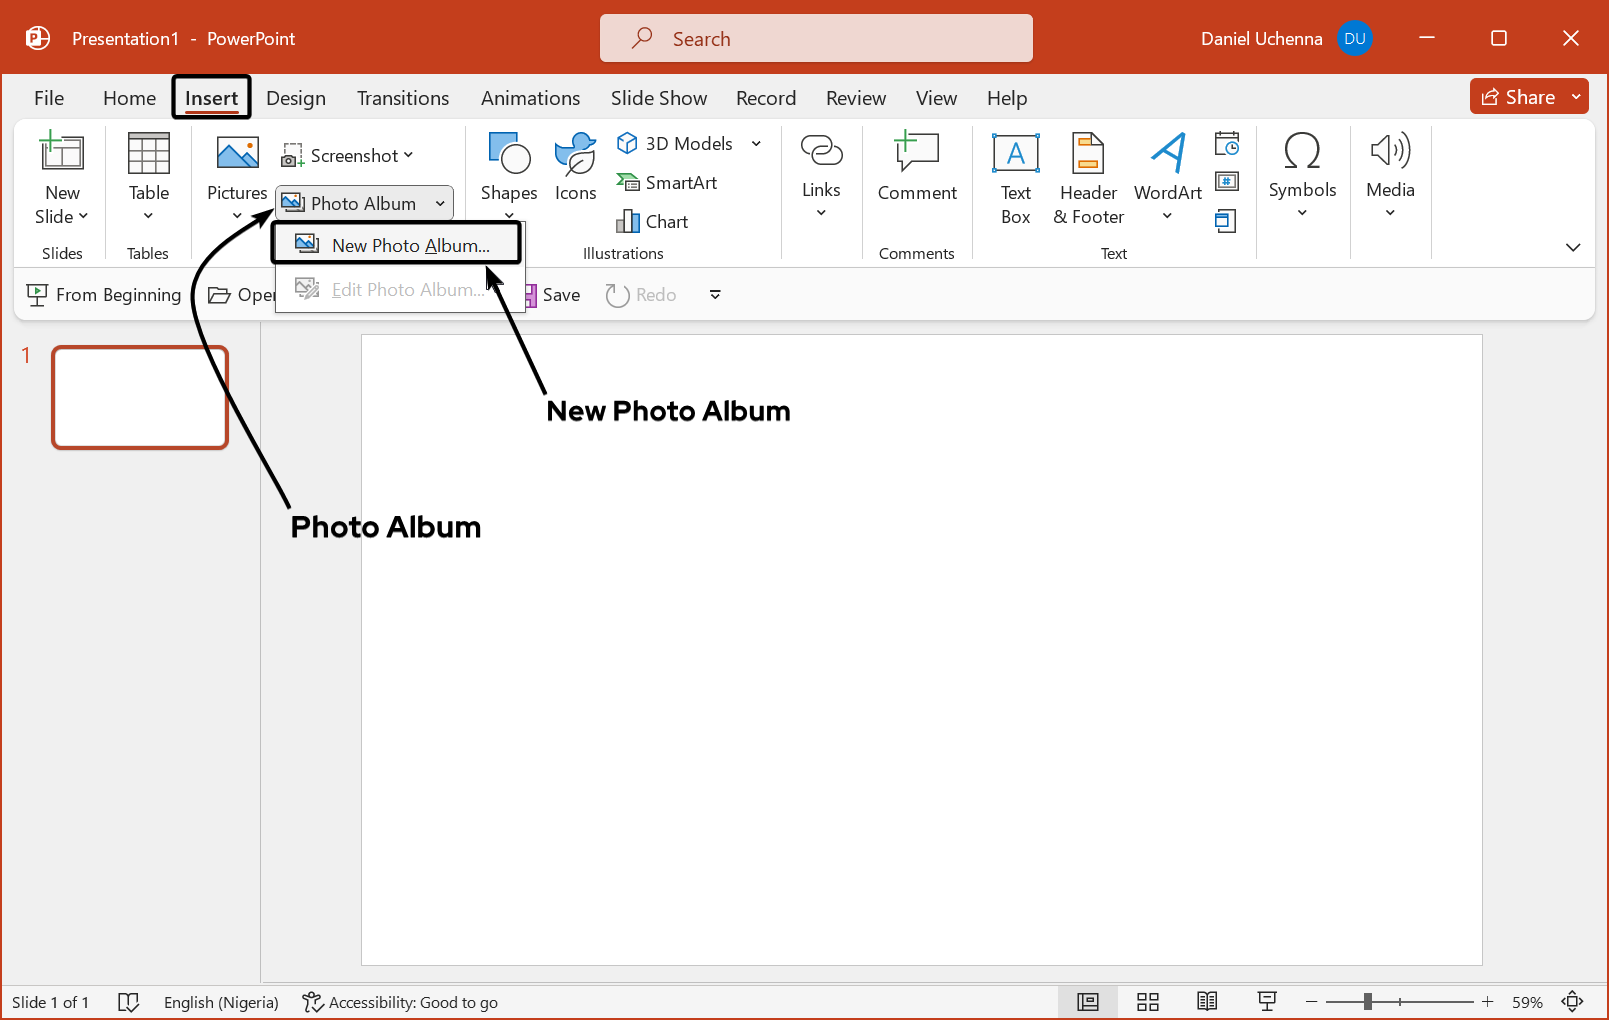Adjust the zoom slider handle

point(1367,1002)
